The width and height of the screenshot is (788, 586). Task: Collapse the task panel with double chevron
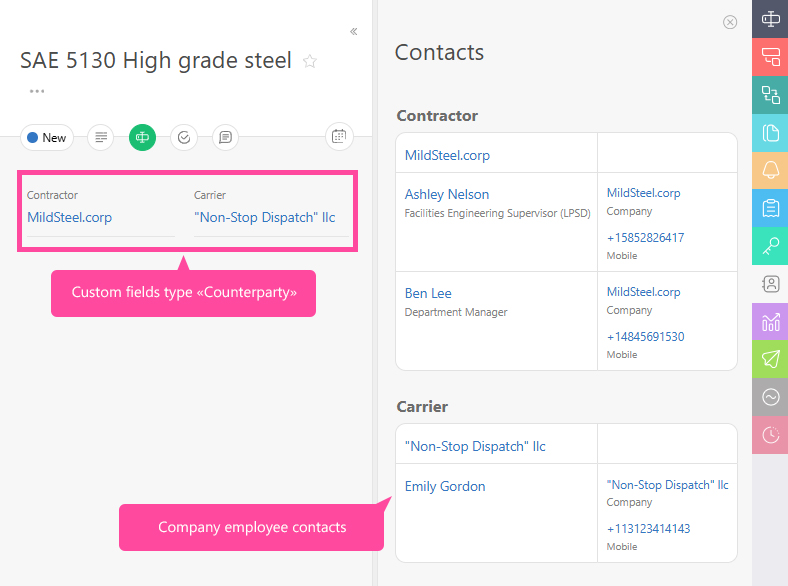[x=354, y=32]
